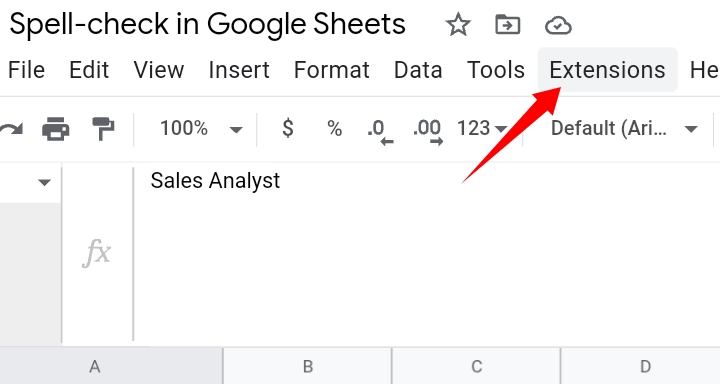The height and width of the screenshot is (384, 720).
Task: Format as percent
Action: point(334,129)
